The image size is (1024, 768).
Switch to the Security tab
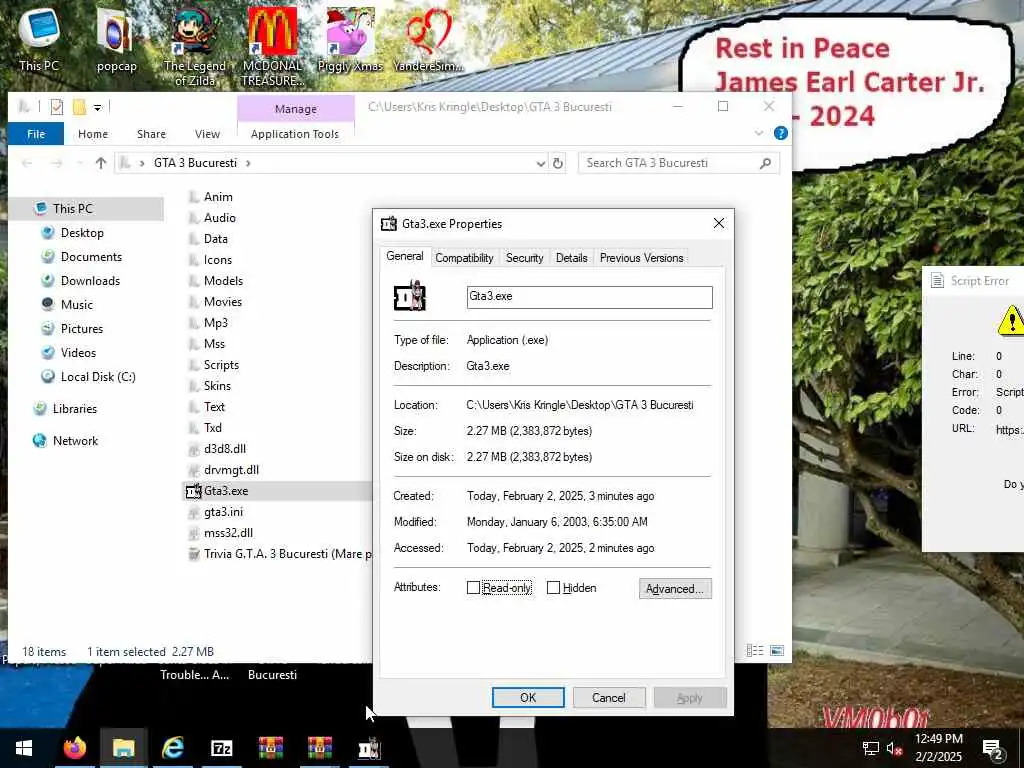[x=524, y=258]
